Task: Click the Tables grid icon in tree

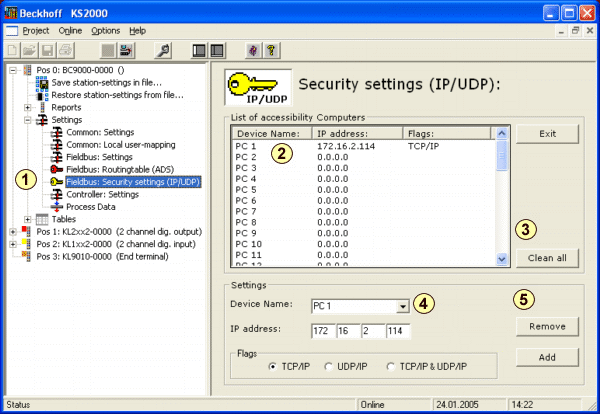Action: 42,219
